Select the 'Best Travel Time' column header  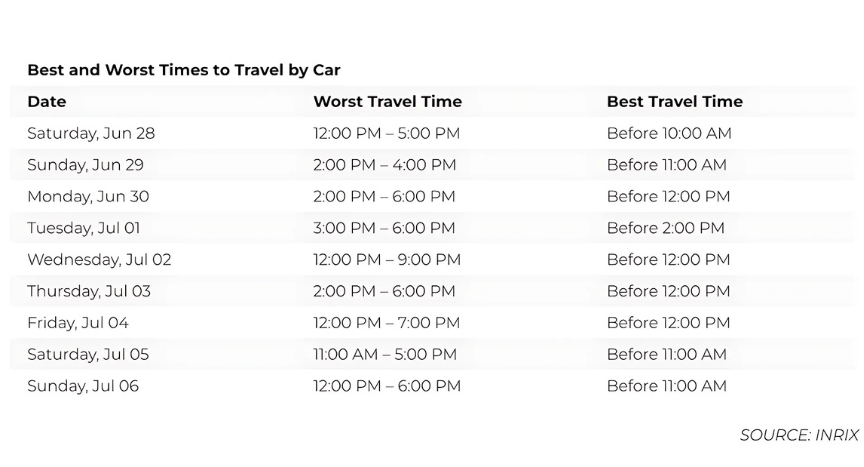[674, 101]
